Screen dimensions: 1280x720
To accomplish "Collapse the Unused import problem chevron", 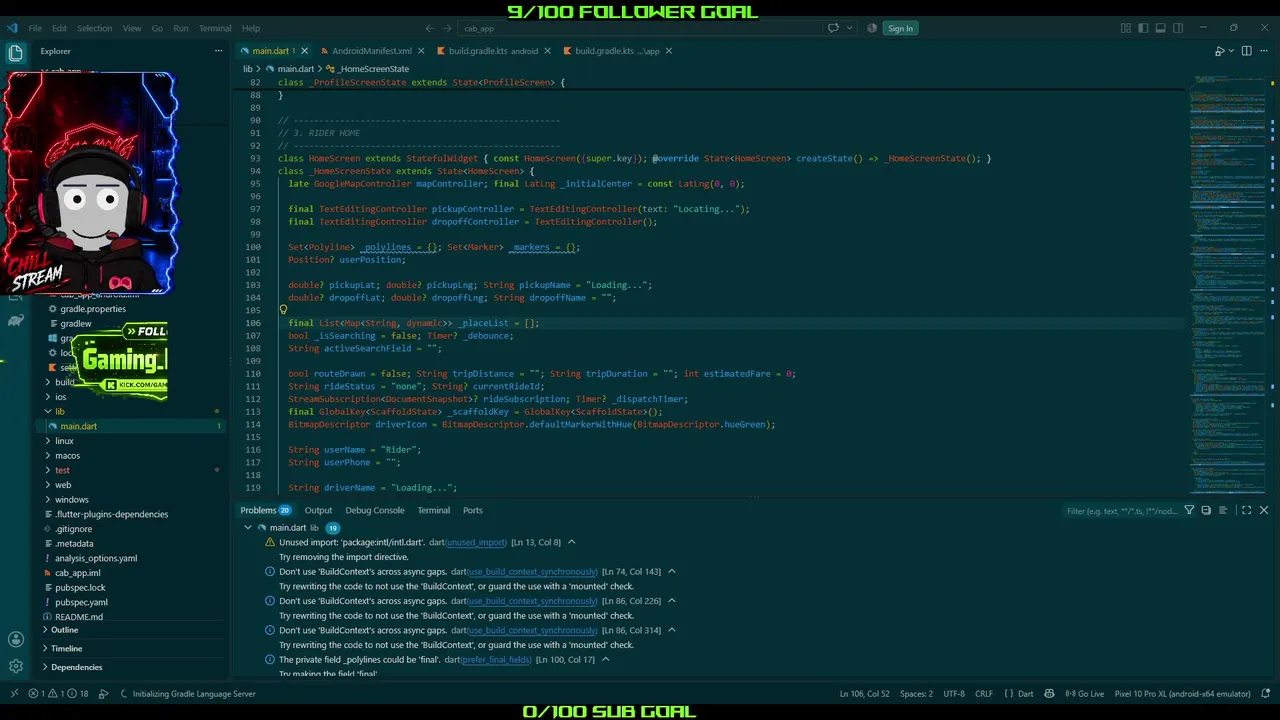I will click(x=571, y=542).
